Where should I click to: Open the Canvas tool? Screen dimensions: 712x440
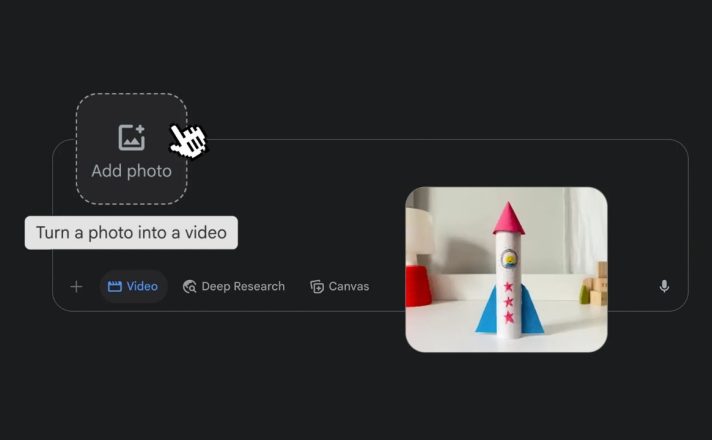[x=340, y=287]
